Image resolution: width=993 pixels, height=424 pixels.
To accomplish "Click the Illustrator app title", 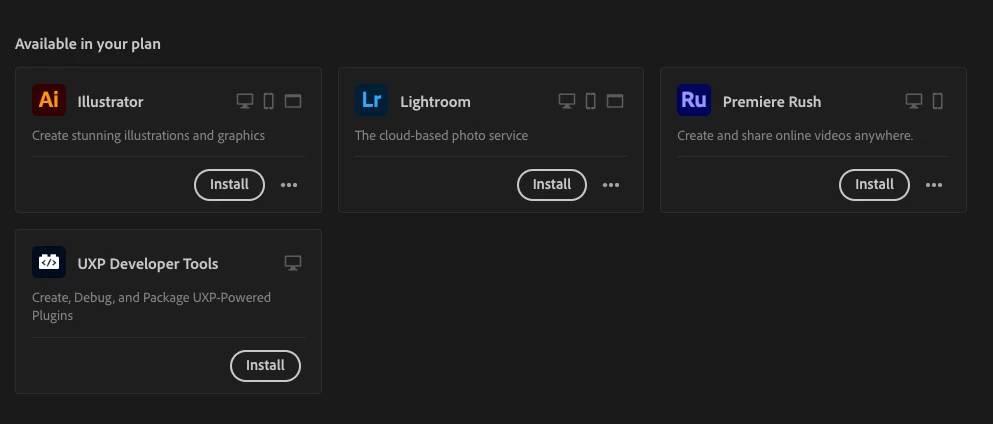I will coord(110,102).
